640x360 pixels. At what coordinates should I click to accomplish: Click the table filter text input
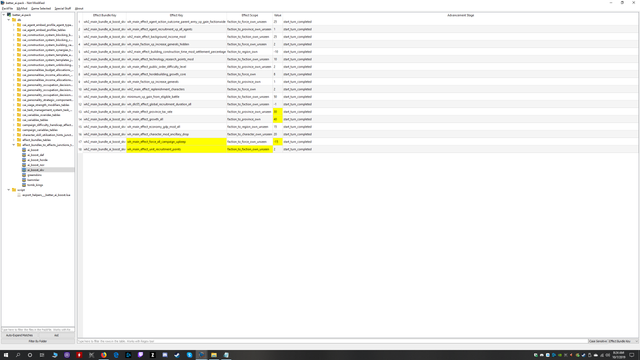click(333, 341)
